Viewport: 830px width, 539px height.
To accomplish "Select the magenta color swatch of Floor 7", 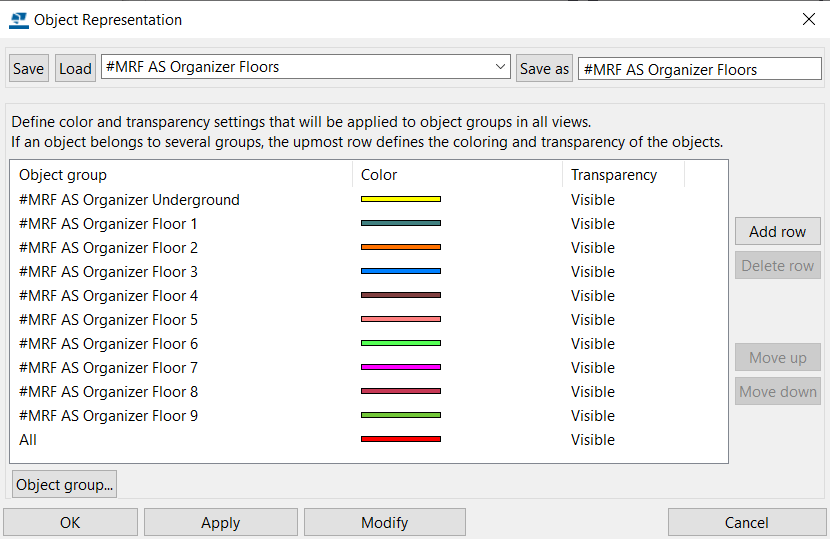I will click(x=401, y=367).
